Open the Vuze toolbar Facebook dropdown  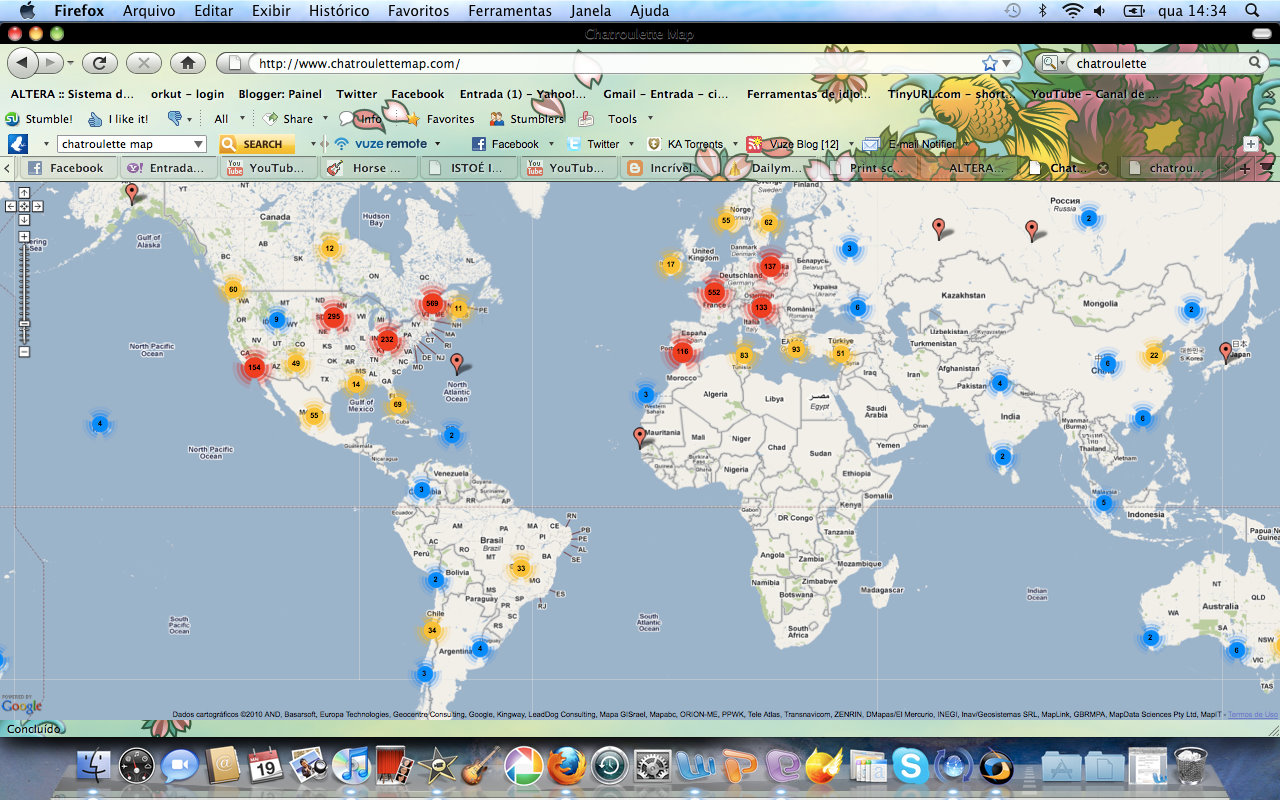pos(553,144)
